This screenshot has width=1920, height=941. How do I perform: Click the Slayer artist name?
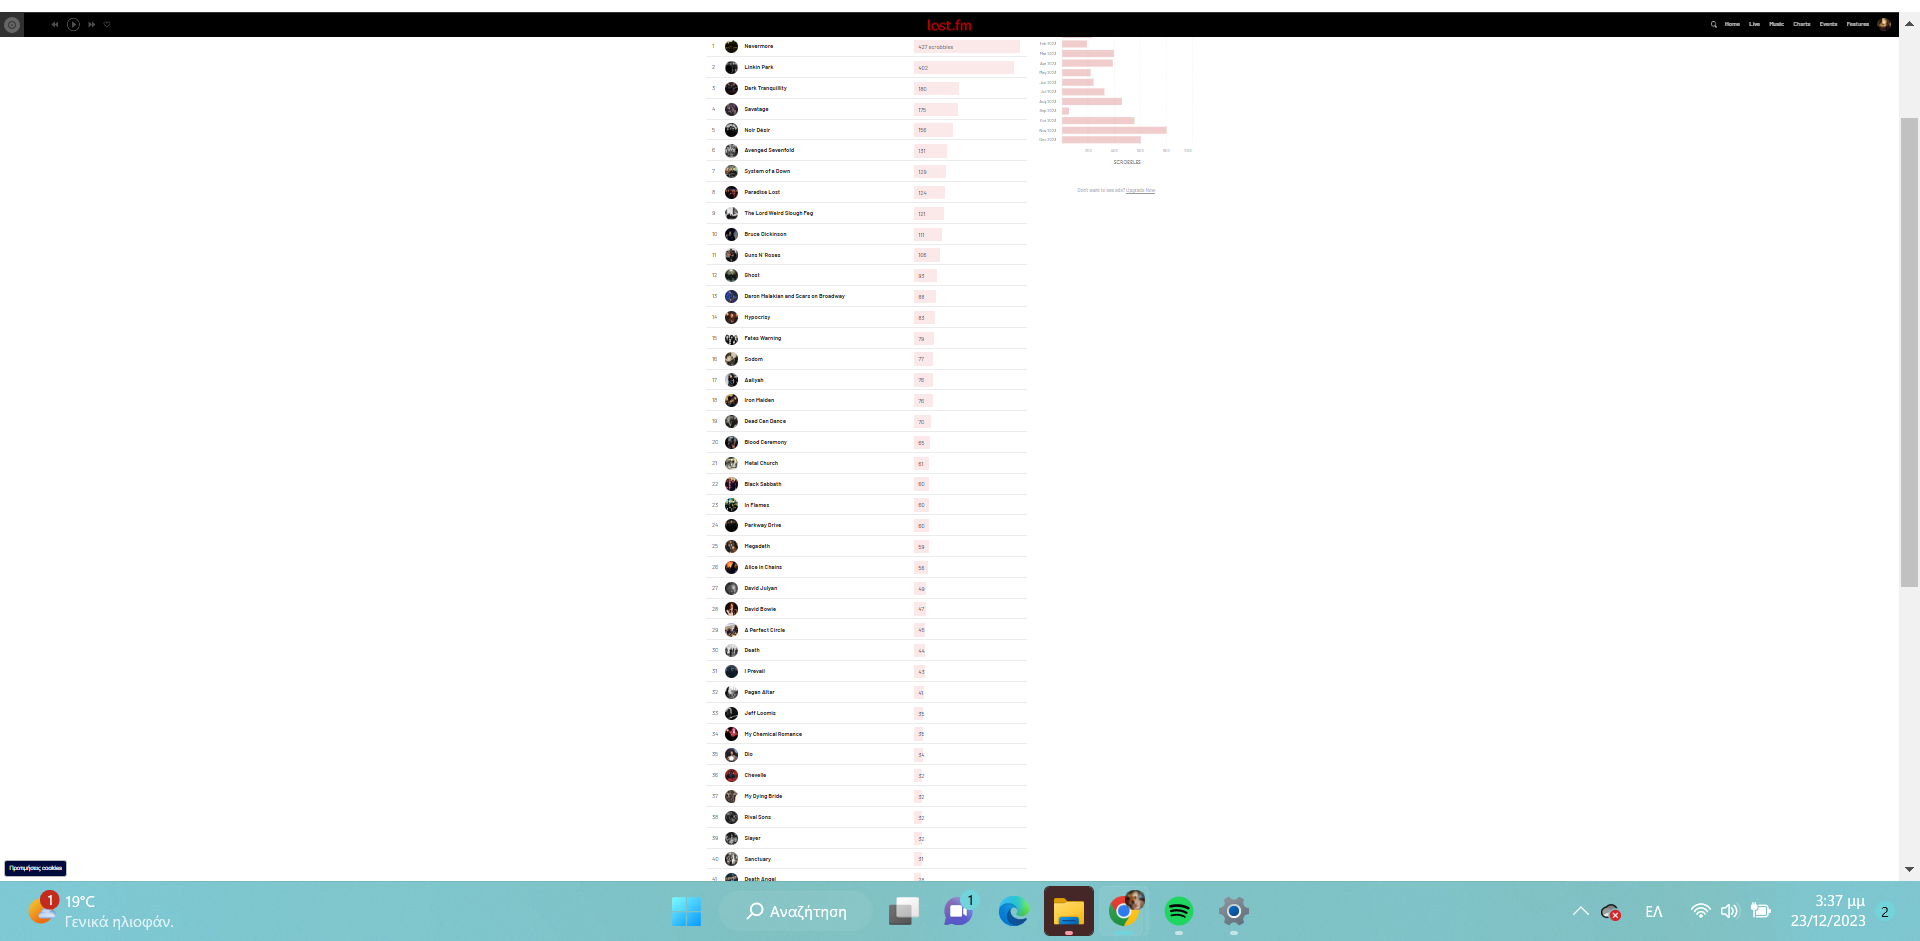(752, 838)
